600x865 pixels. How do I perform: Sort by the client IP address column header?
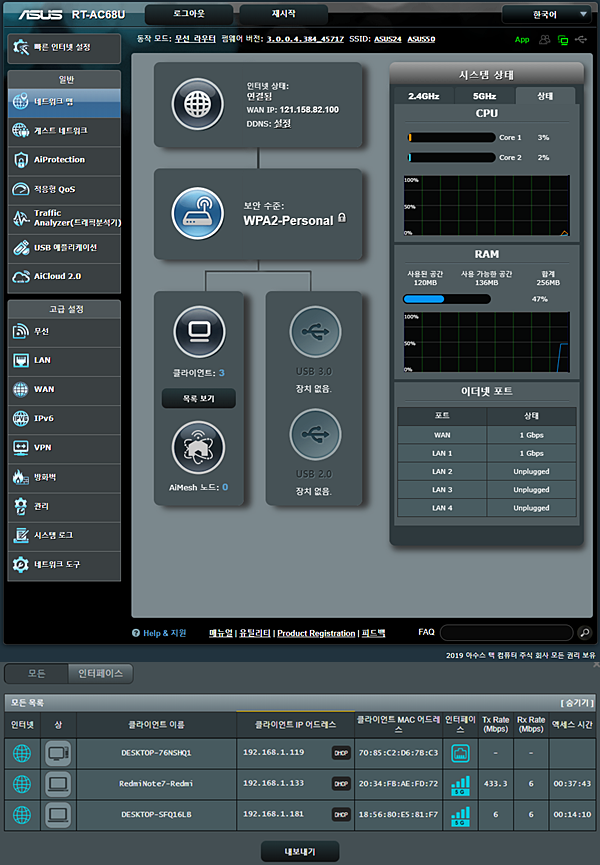296,725
